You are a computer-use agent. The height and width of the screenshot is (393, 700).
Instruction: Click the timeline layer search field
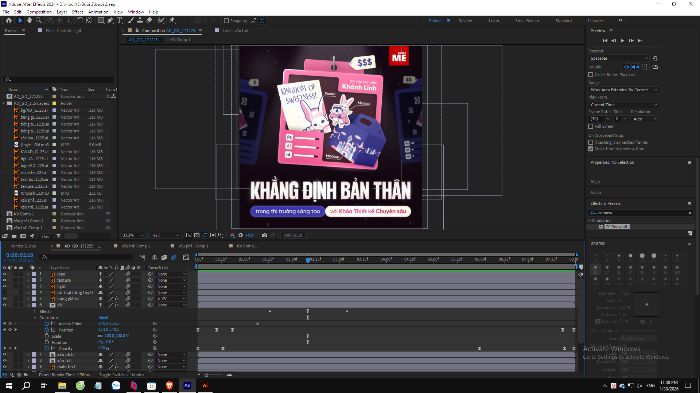pos(87,257)
